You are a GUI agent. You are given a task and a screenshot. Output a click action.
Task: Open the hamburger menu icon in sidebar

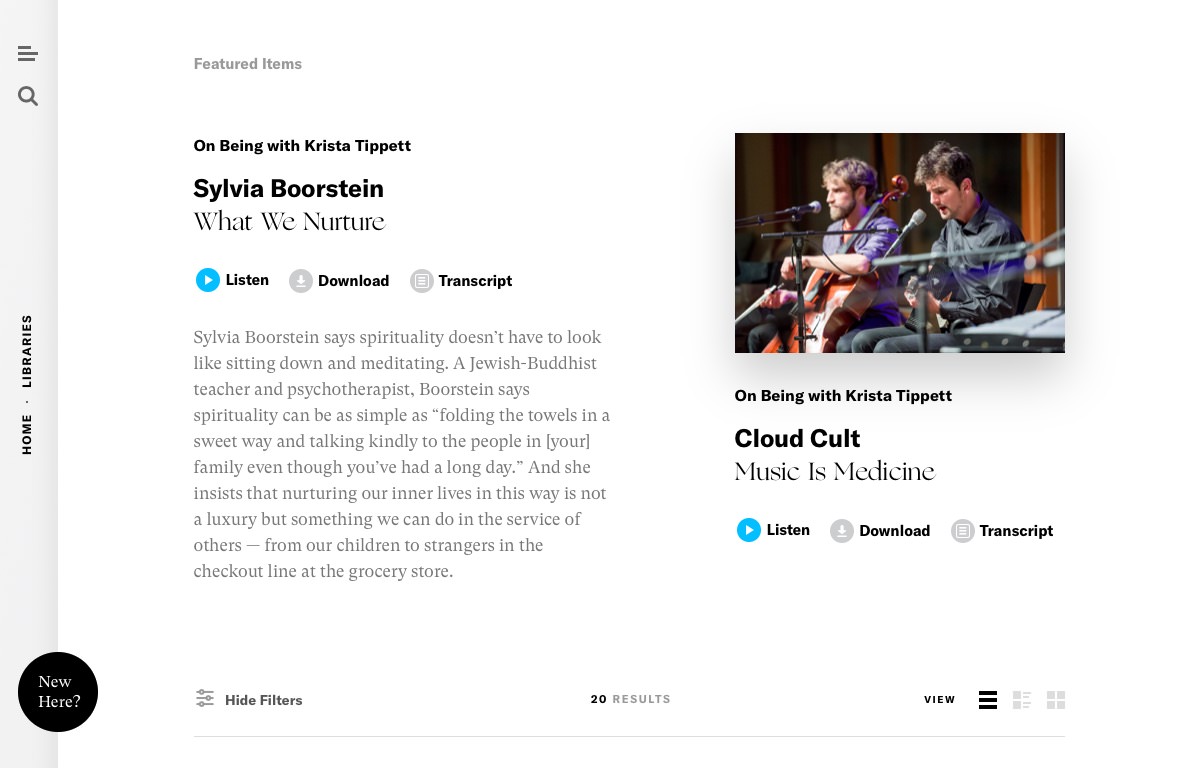27,54
